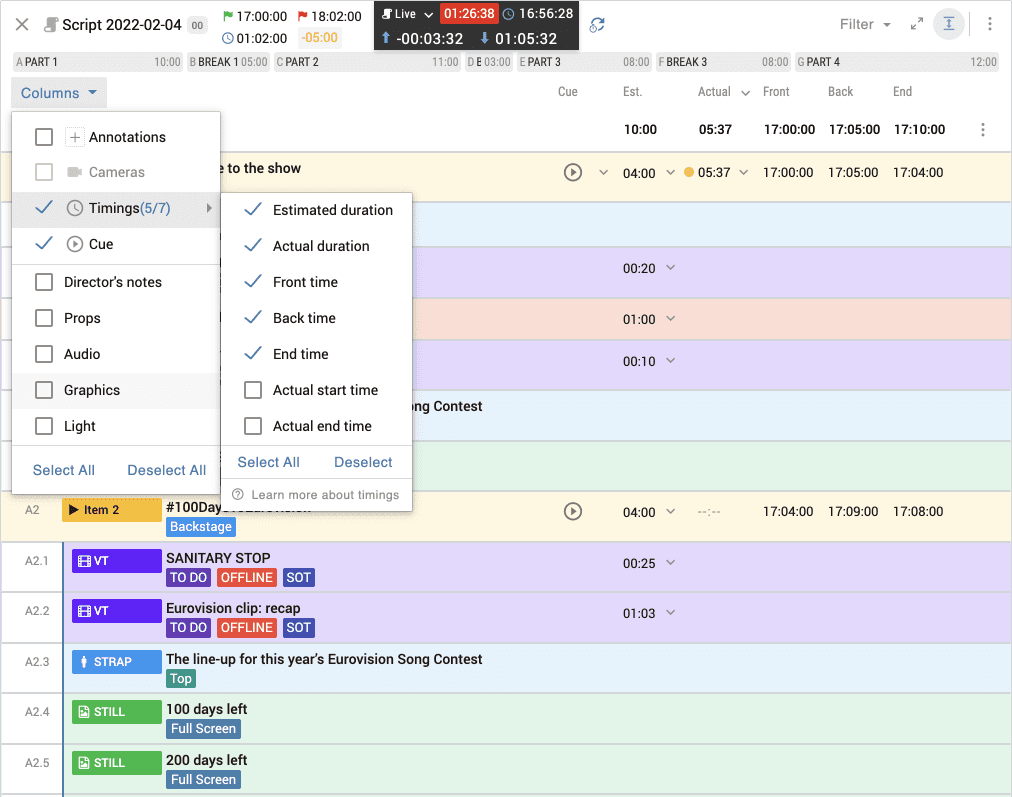Toggle fullscreen with the expand arrows icon
1012x797 pixels.
pyautogui.click(x=916, y=25)
